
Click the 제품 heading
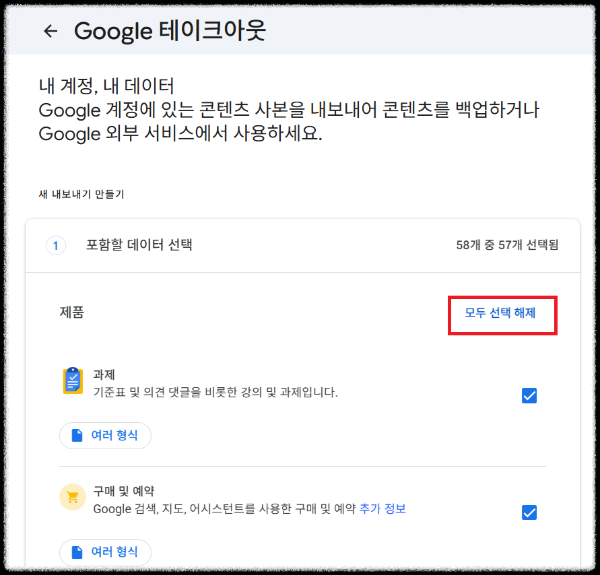72,312
